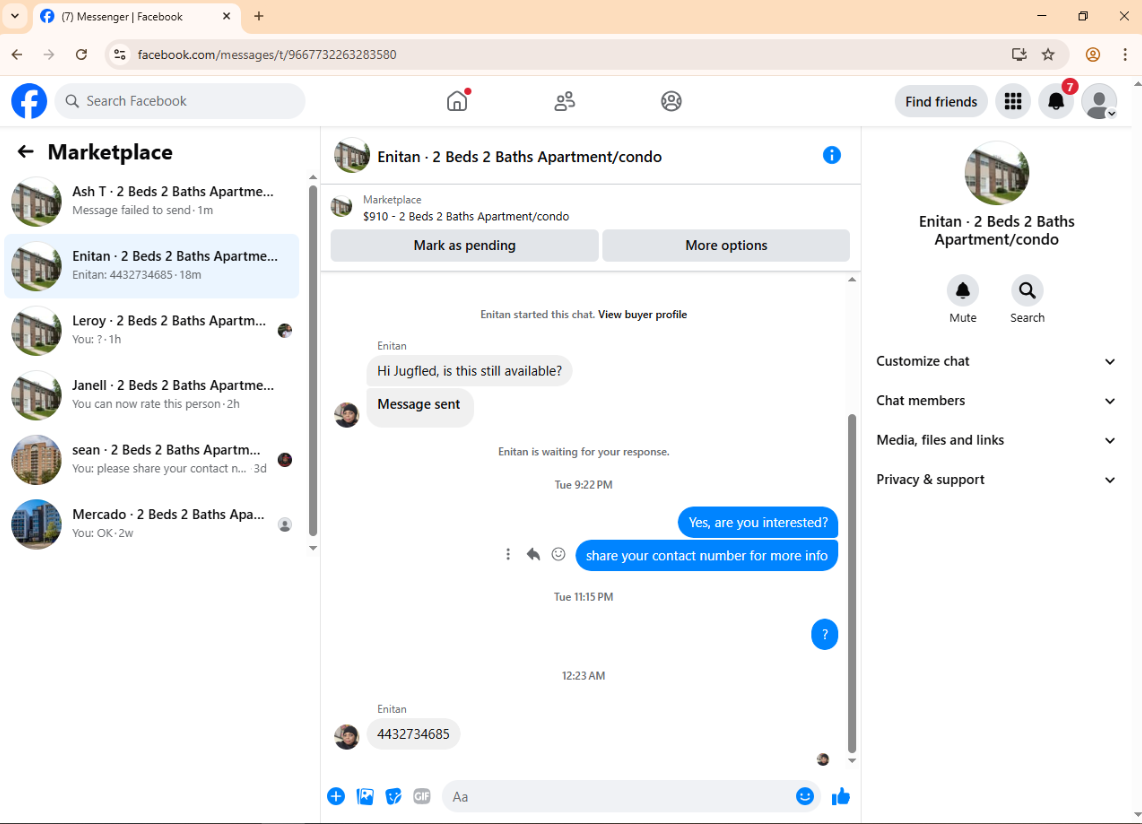Click the chat messages scrollbar
Screen dimensions: 1142x824
pyautogui.click(x=851, y=583)
